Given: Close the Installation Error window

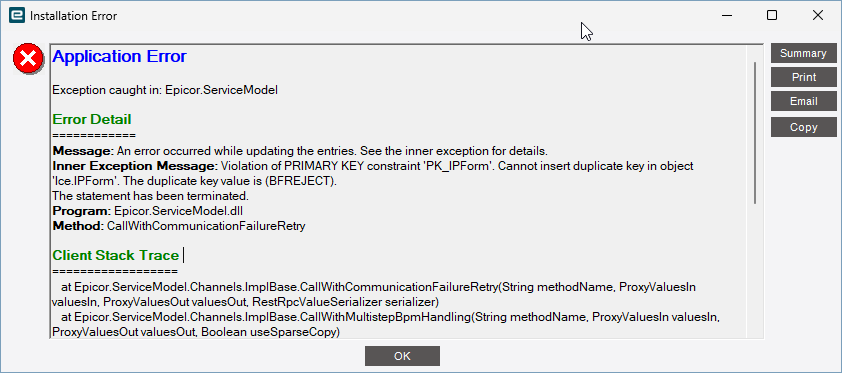Looking at the screenshot, I should click(818, 16).
